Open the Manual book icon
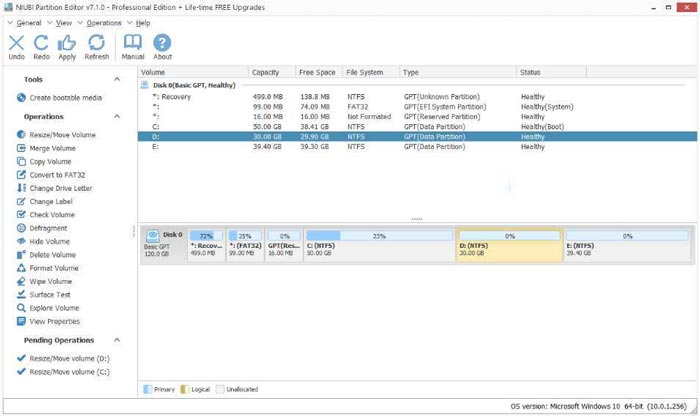The width and height of the screenshot is (700, 416). tap(133, 42)
